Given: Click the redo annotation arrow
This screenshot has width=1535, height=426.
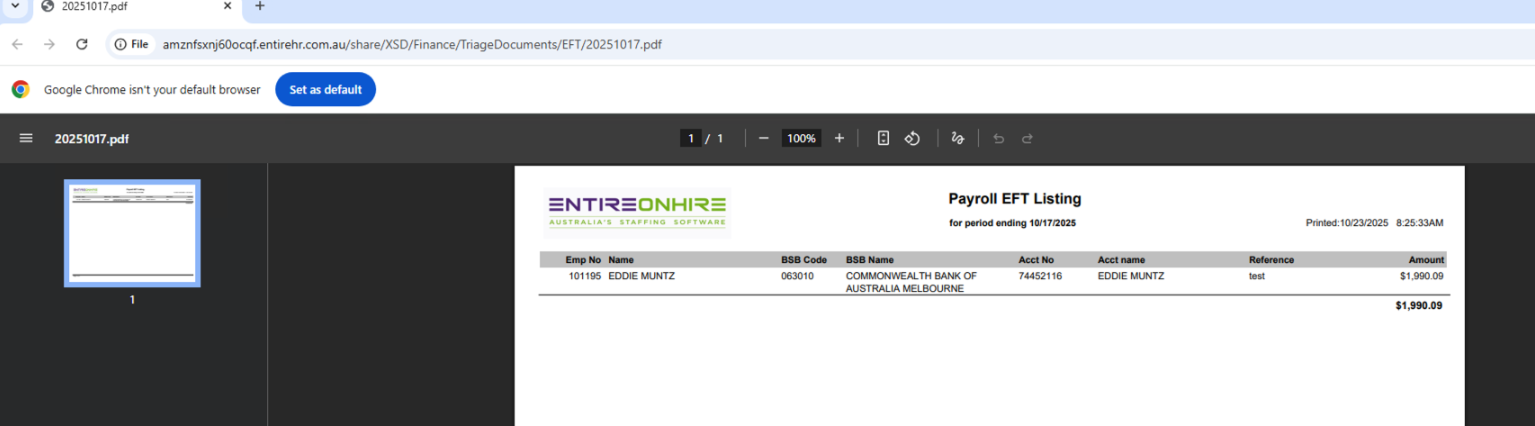Looking at the screenshot, I should [1027, 139].
